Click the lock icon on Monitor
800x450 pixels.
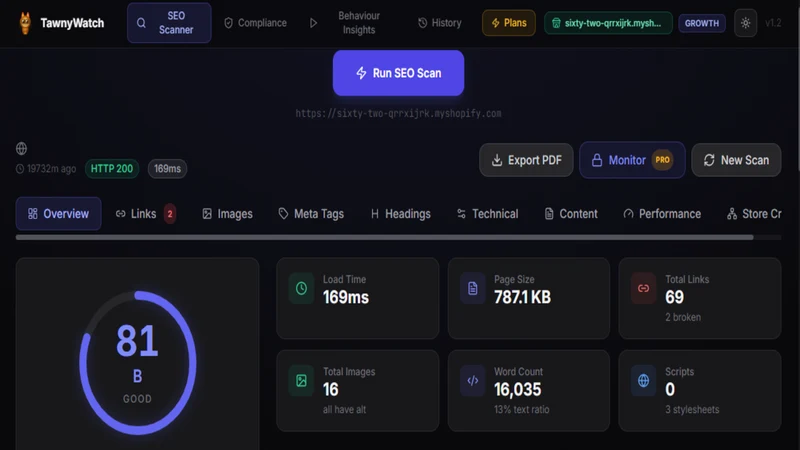(596, 160)
